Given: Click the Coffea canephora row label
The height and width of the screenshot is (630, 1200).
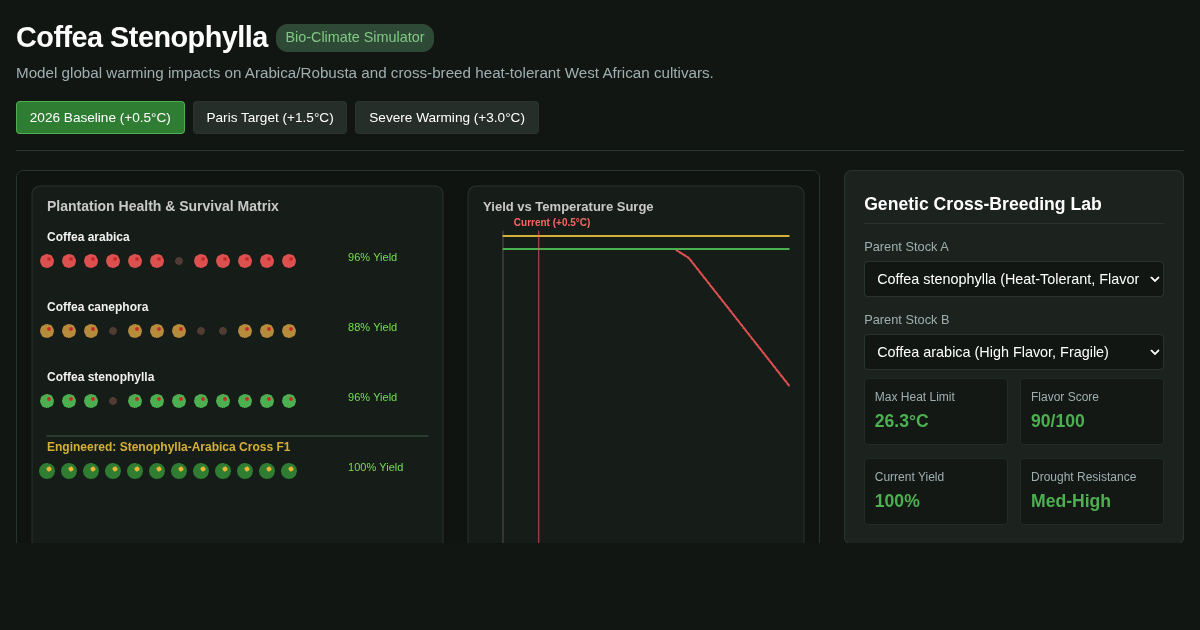Looking at the screenshot, I should pos(97,307).
